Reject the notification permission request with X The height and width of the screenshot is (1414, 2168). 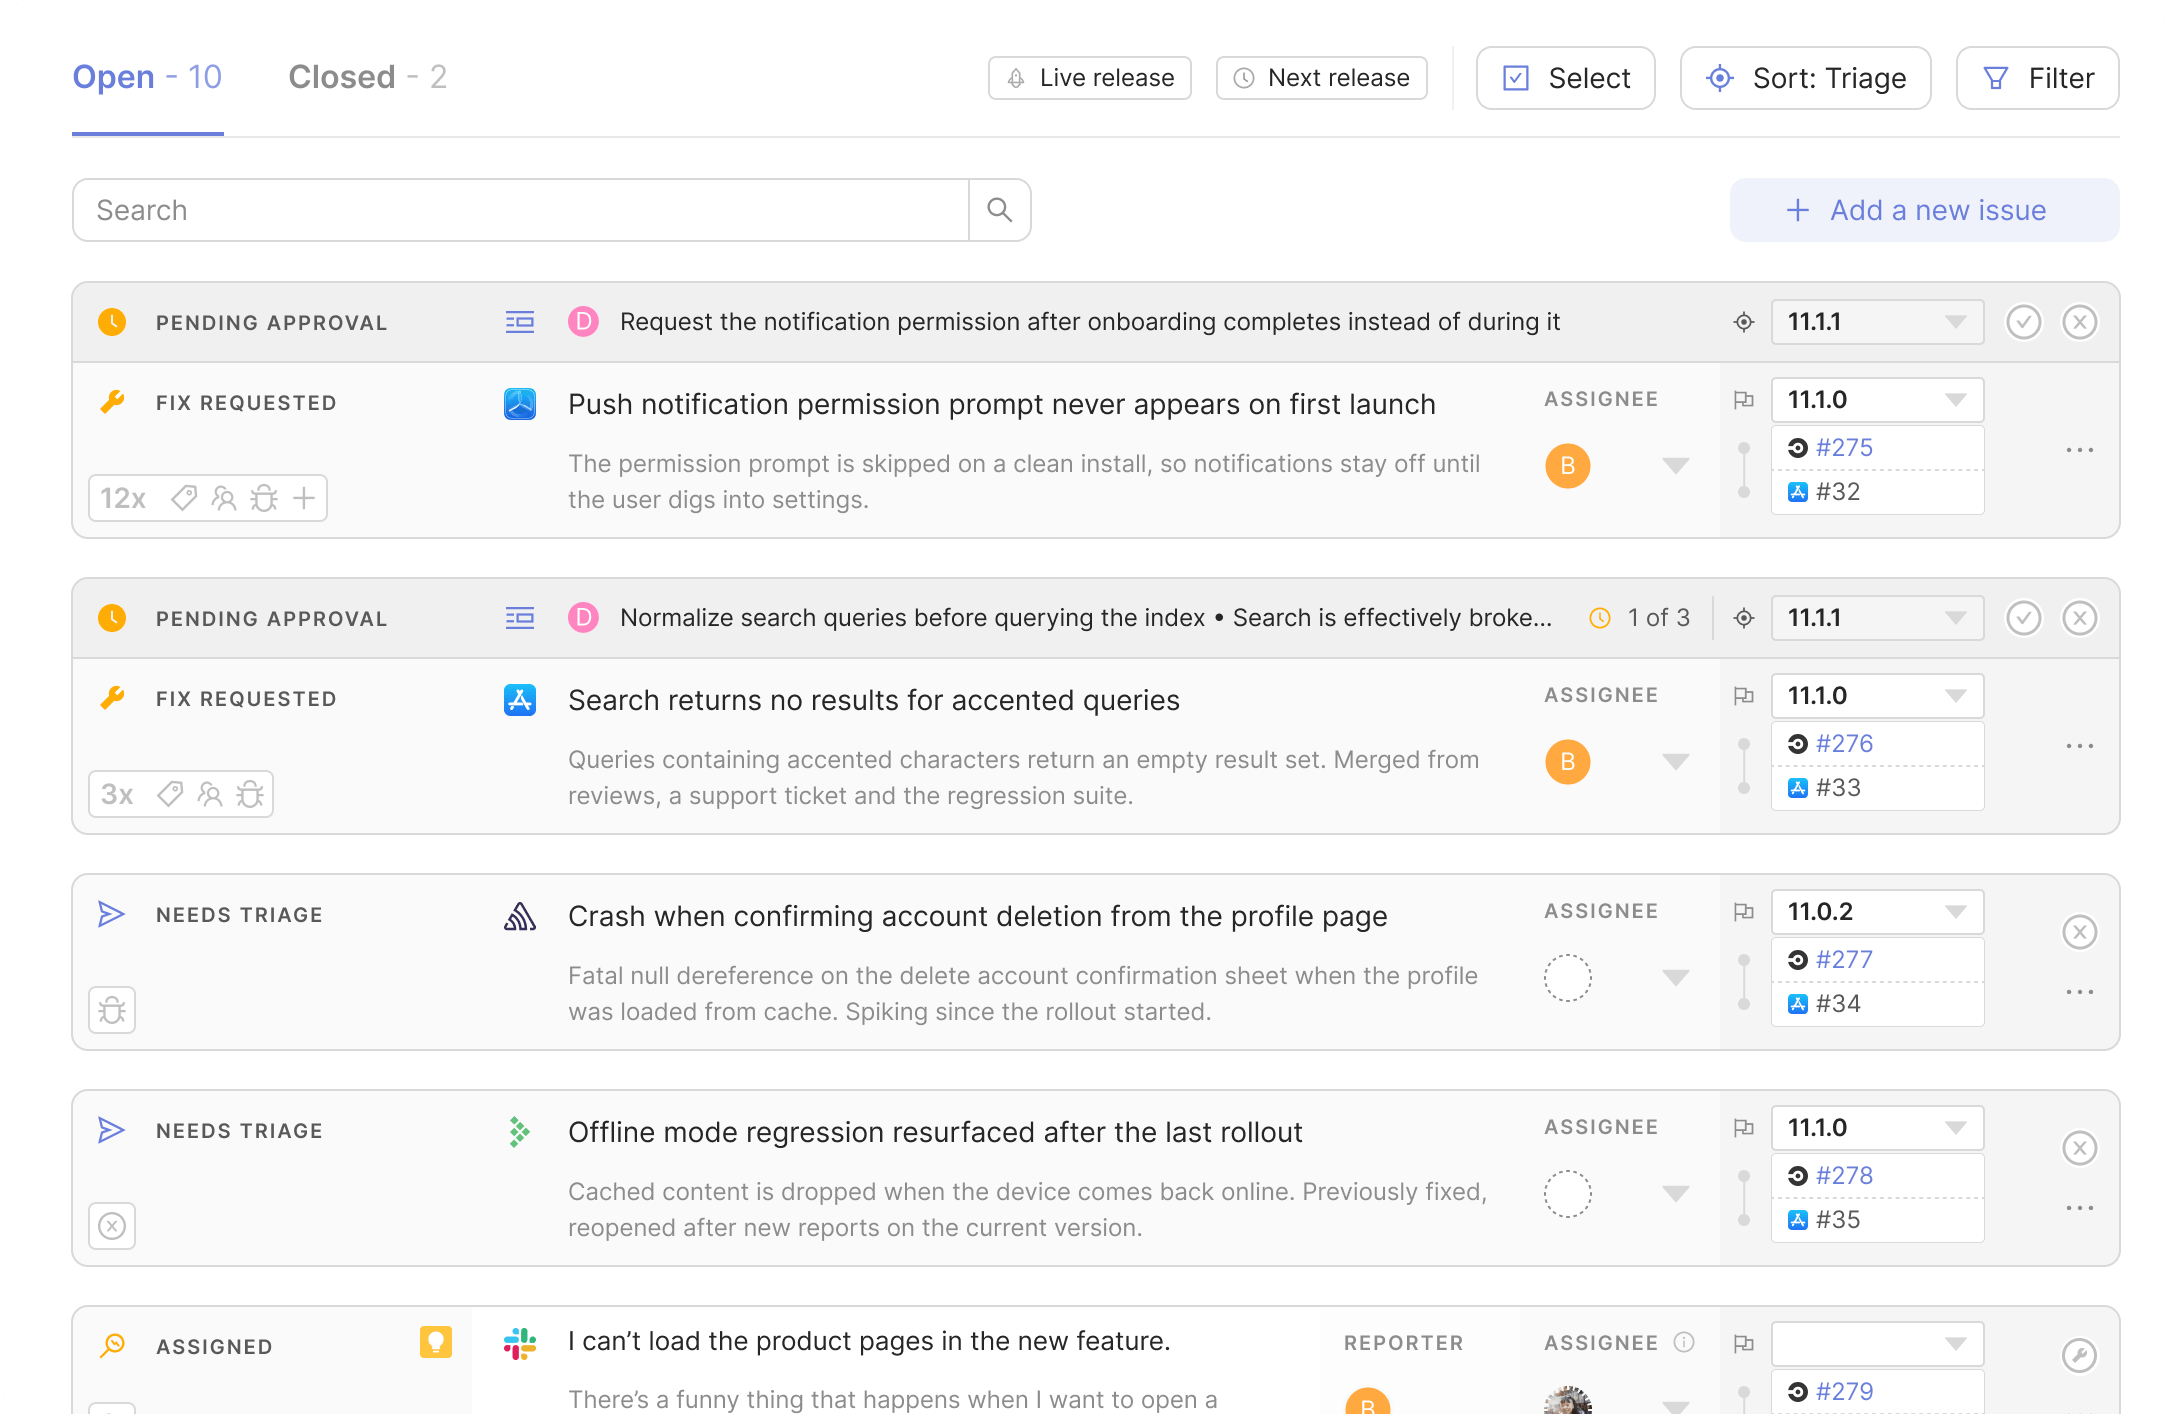(x=2079, y=322)
